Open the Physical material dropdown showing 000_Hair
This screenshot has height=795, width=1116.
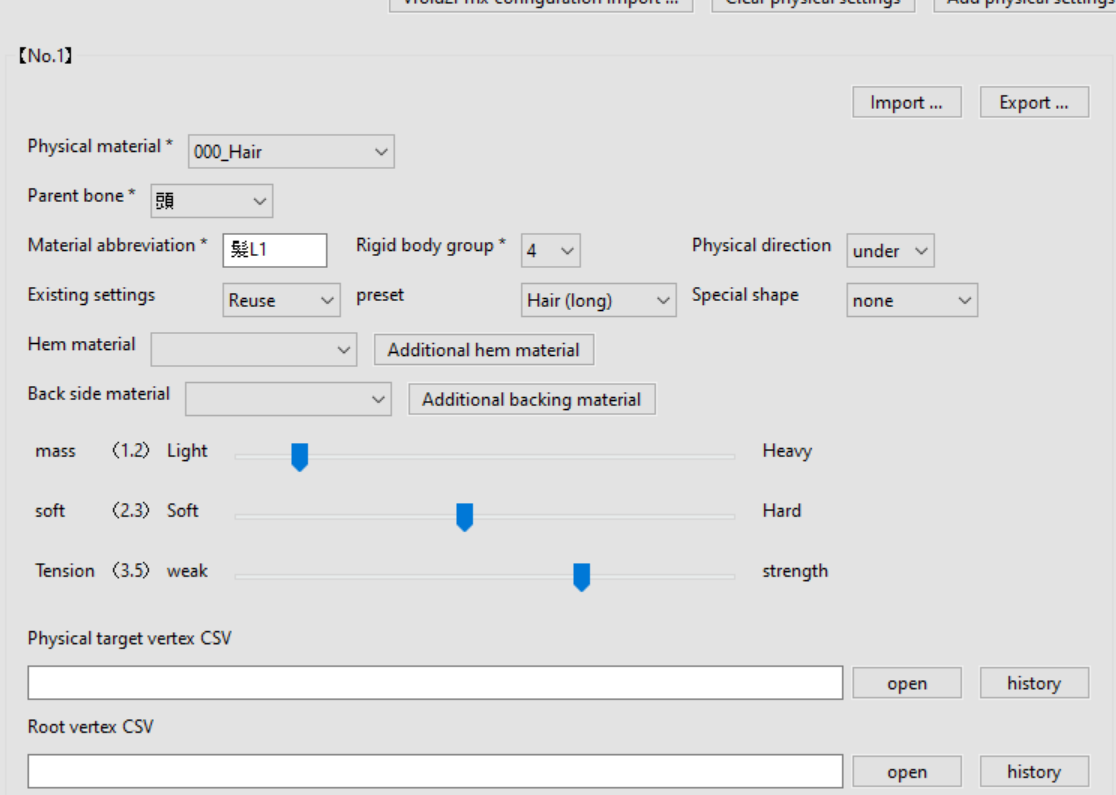[x=290, y=151]
